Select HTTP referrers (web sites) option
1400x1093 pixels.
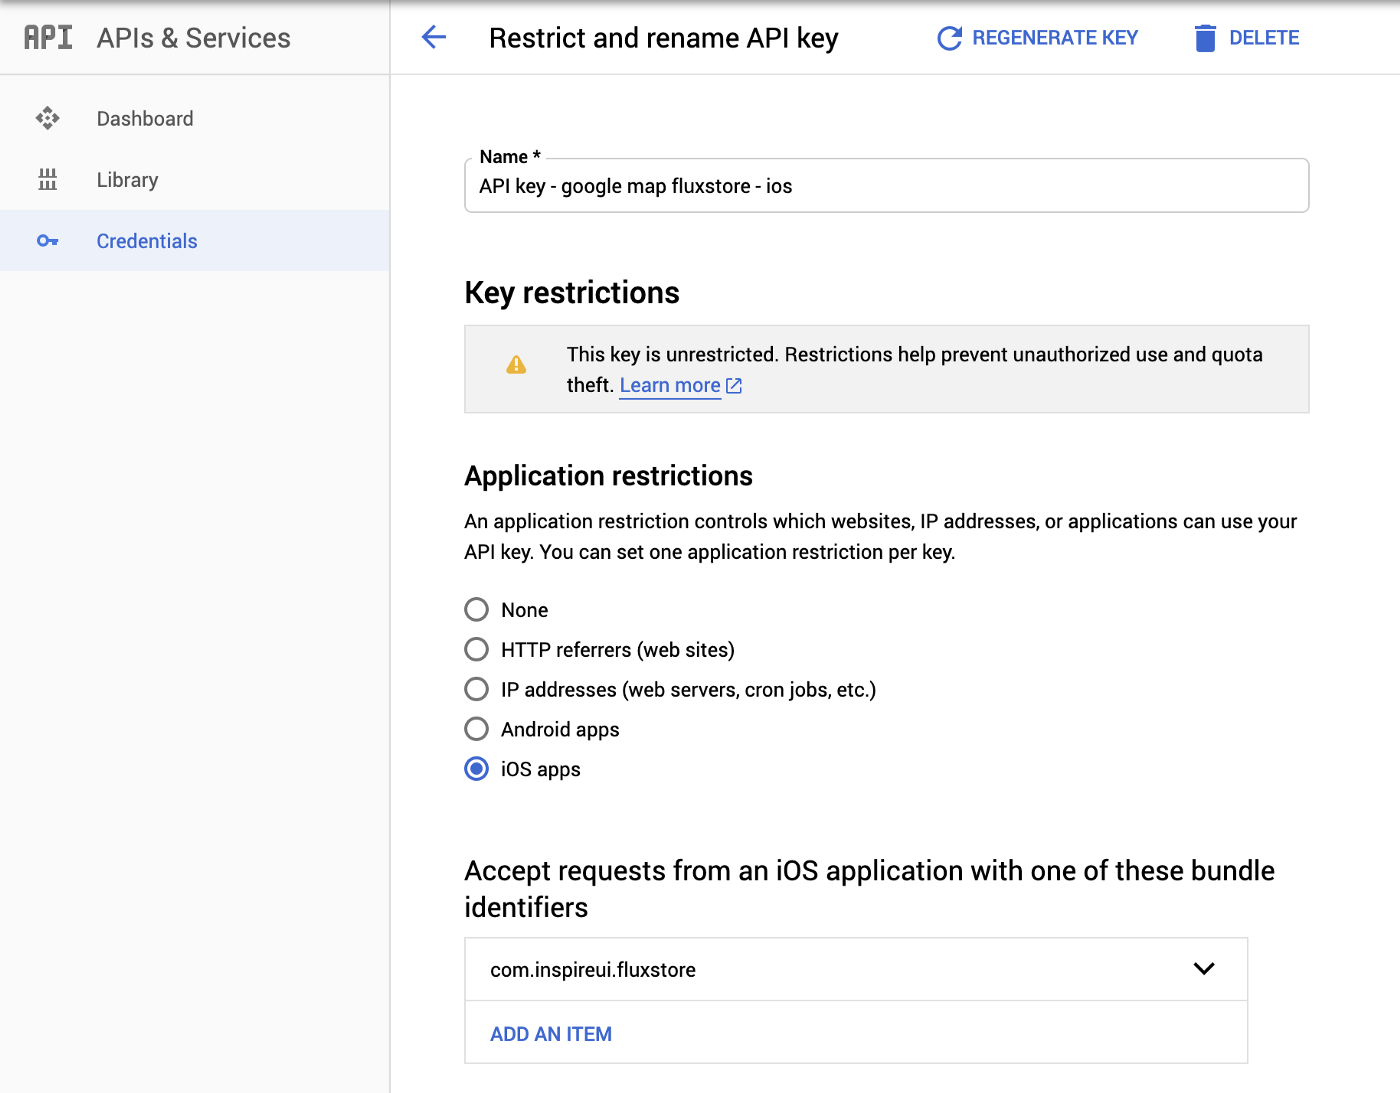coord(477,650)
